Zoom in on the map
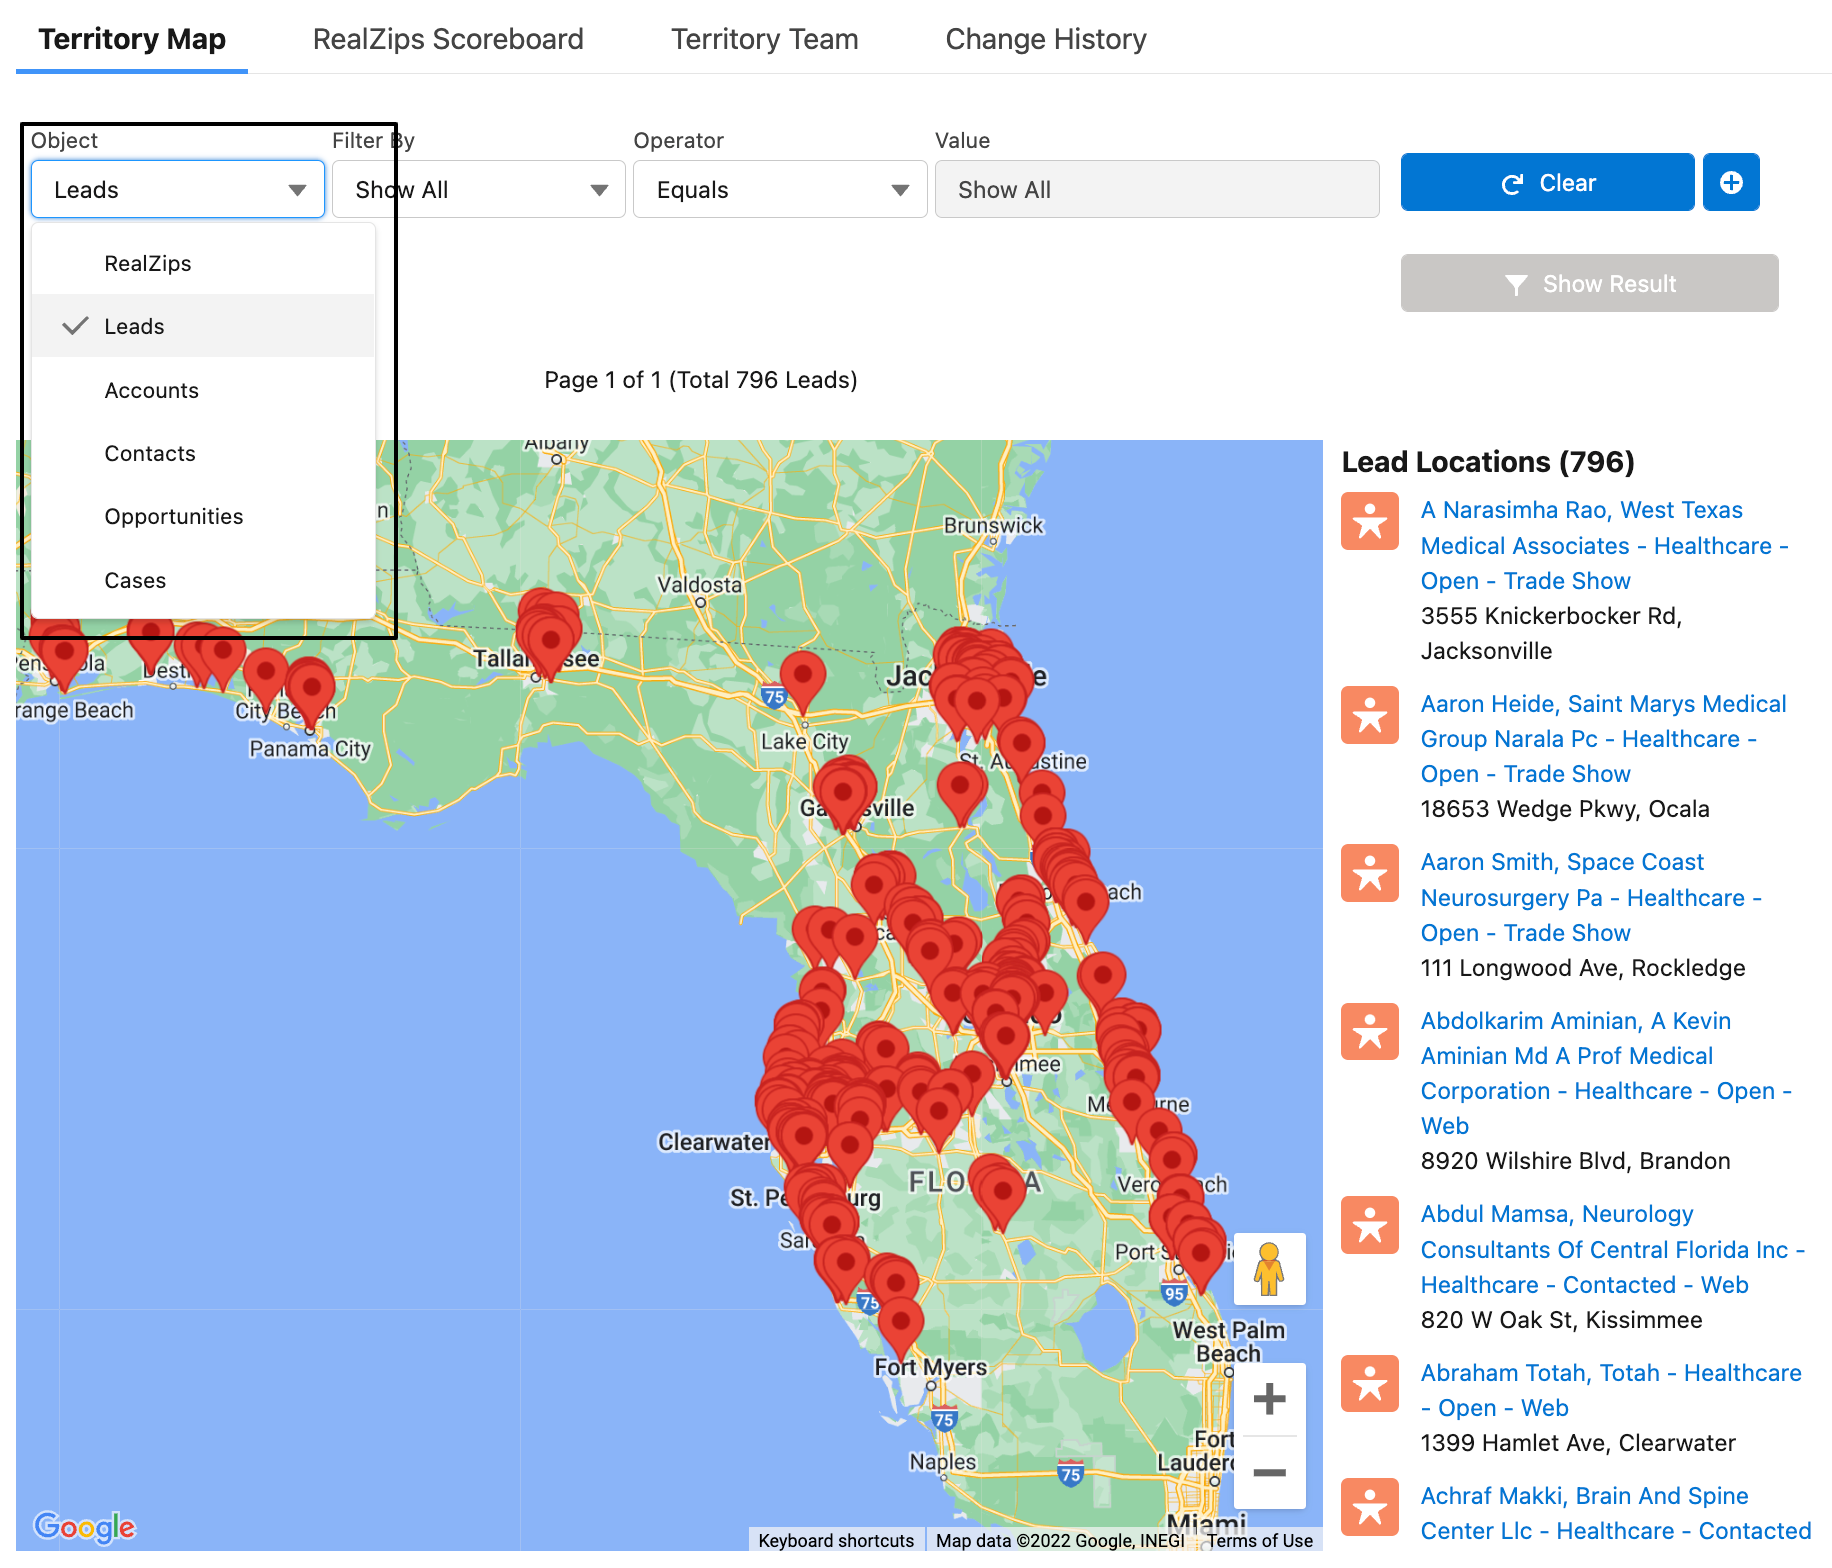 tap(1269, 1399)
